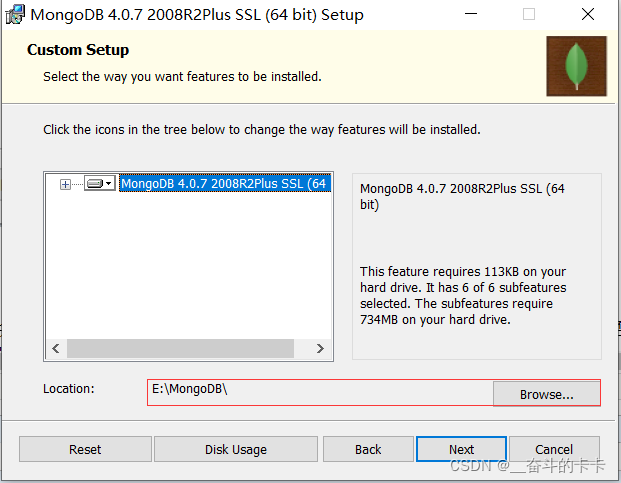Reset the feature selections

pyautogui.click(x=85, y=449)
